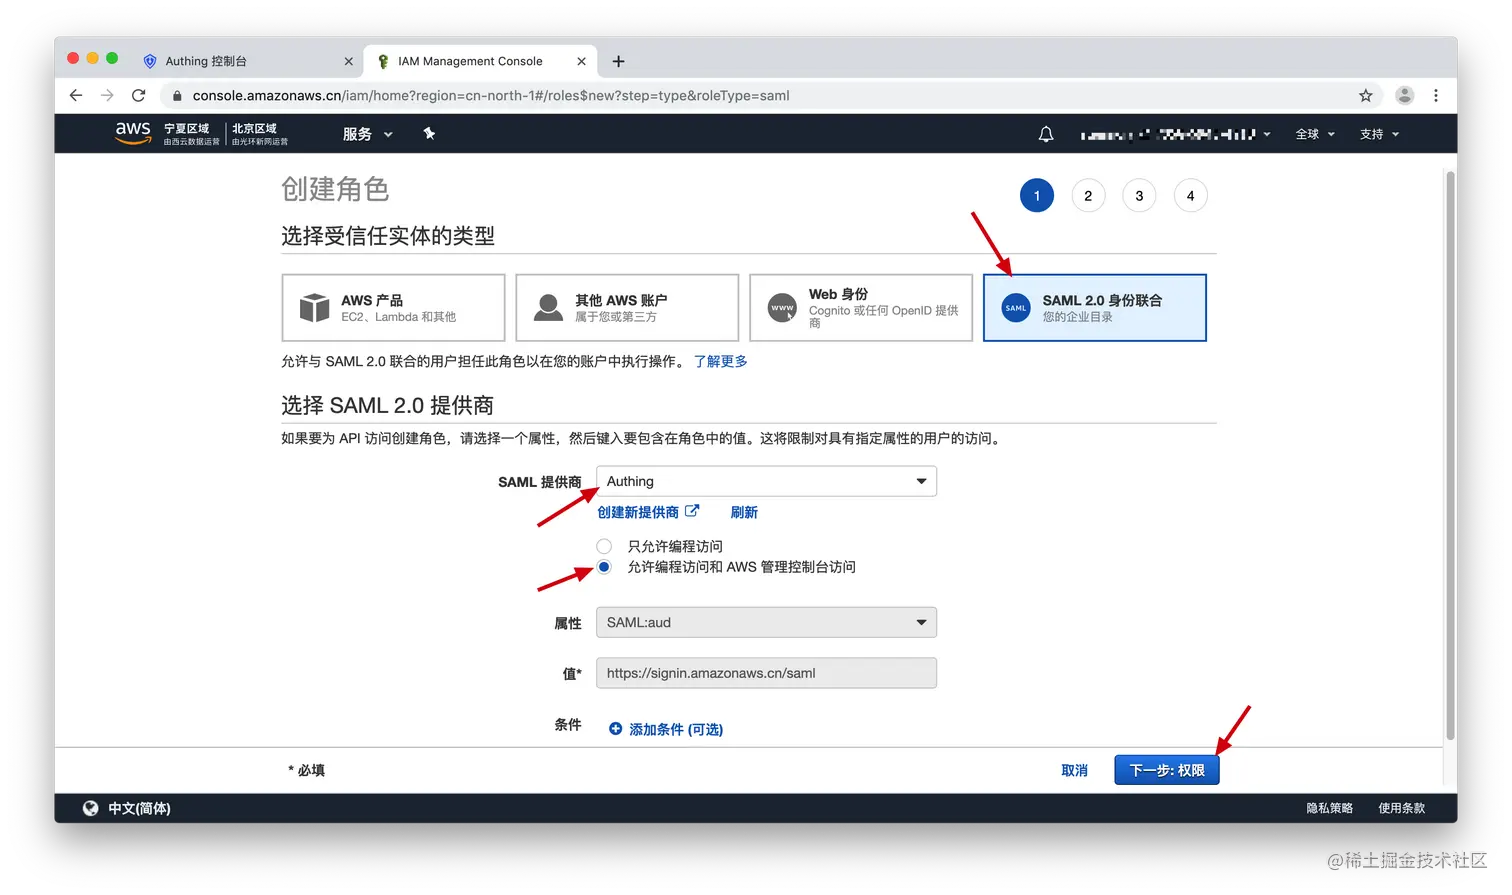Open the 属性 SAML:aud dropdown
1512x895 pixels.
(x=766, y=622)
